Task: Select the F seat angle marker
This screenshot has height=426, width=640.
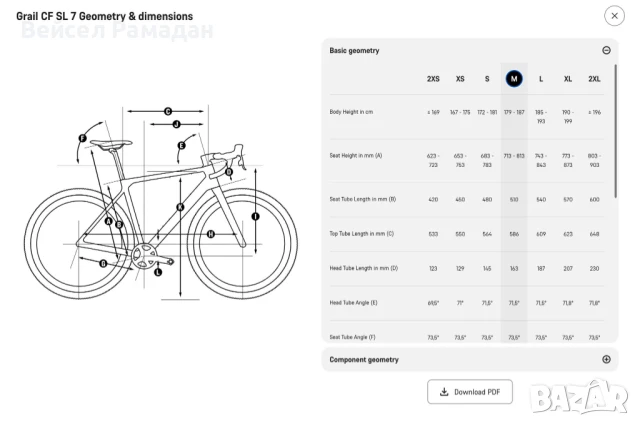Action: 82,137
